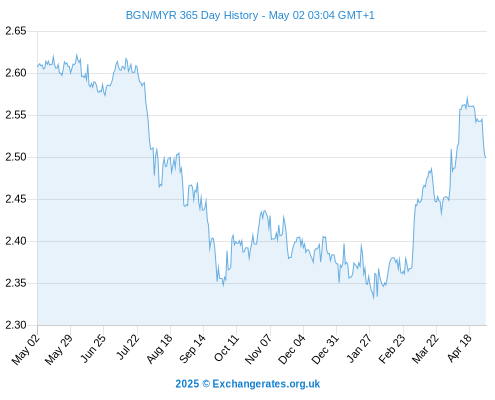This screenshot has height=400, width=495.
Task: Select the Mar 22 date label
Action: 425,349
